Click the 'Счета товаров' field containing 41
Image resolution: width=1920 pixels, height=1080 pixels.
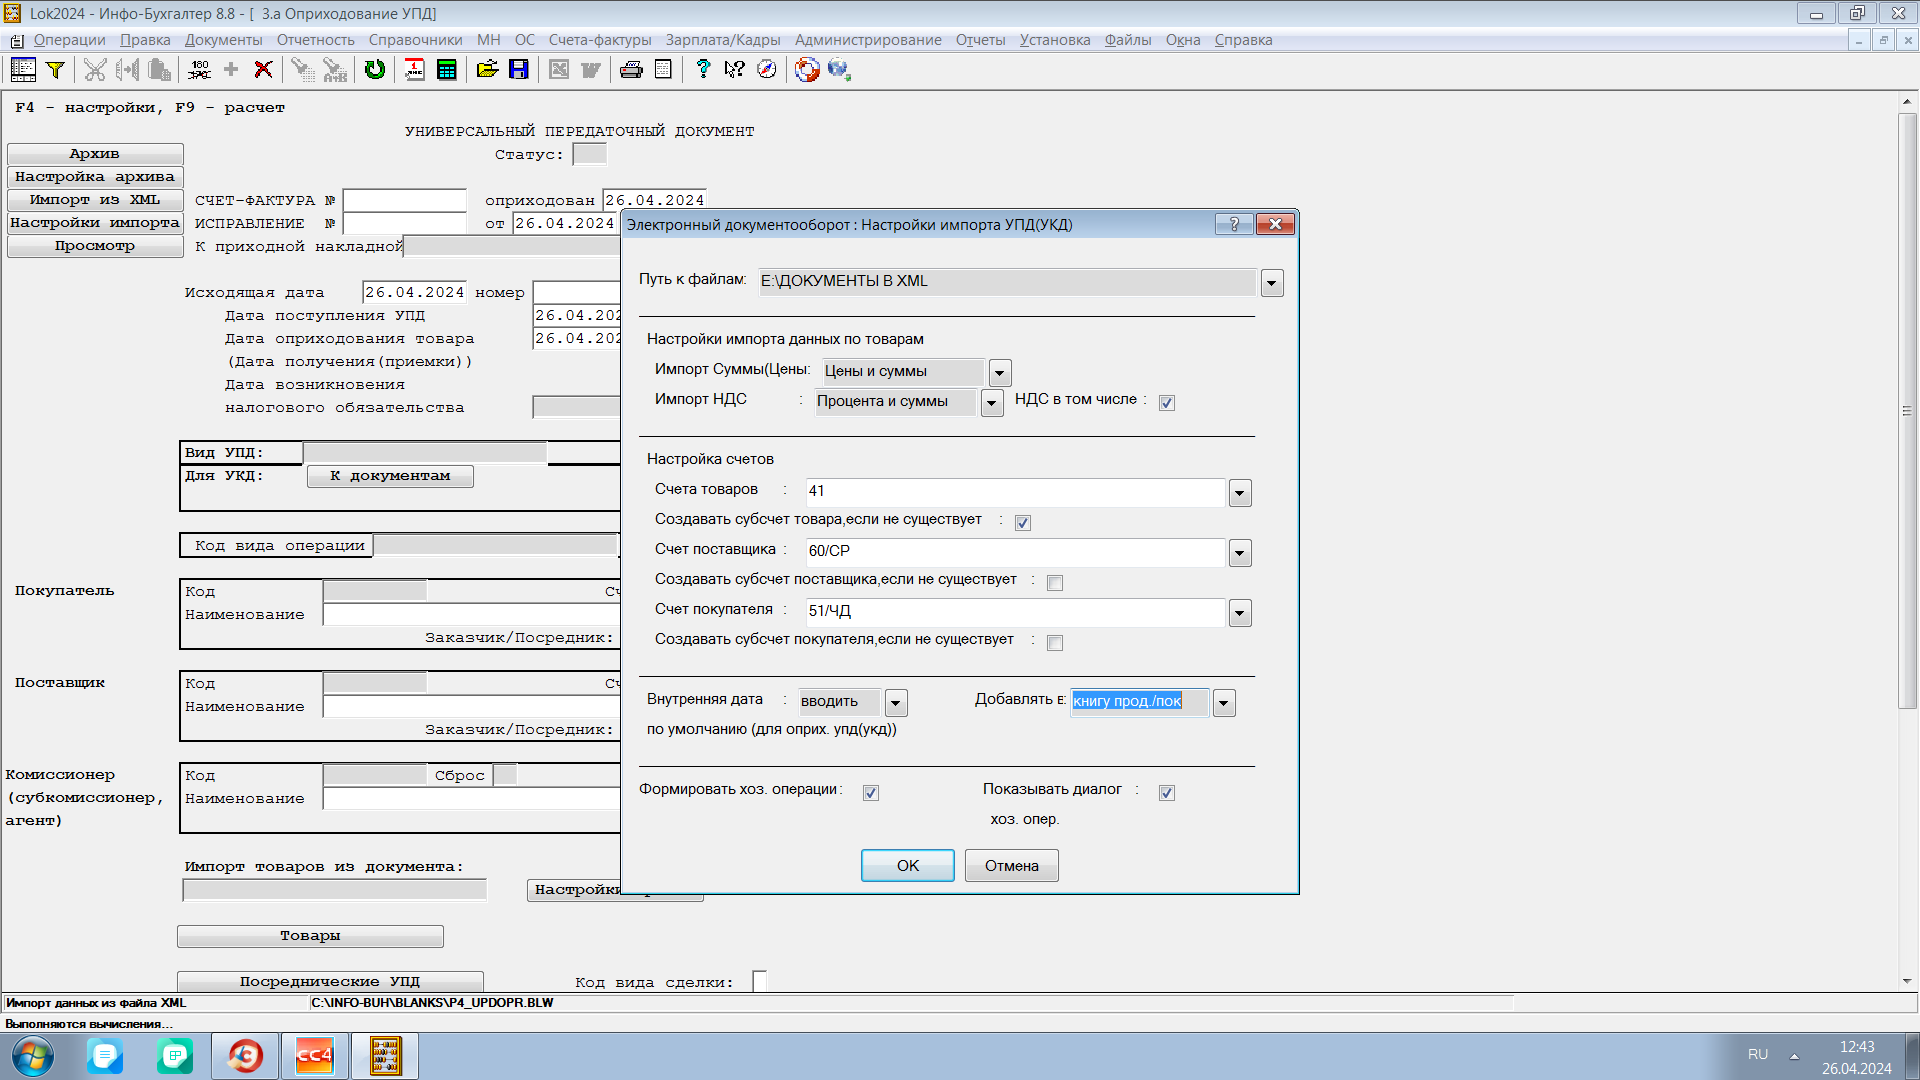[x=1015, y=491]
